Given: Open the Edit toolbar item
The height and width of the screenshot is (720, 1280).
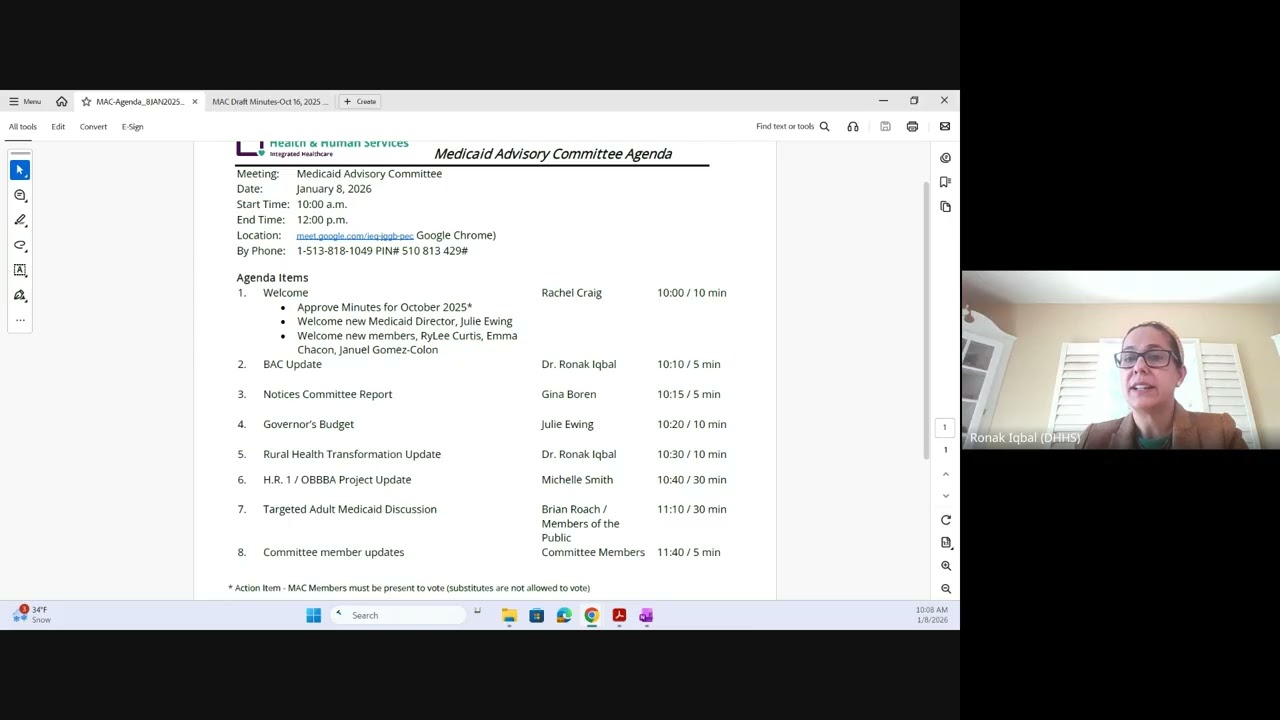Looking at the screenshot, I should click(58, 127).
